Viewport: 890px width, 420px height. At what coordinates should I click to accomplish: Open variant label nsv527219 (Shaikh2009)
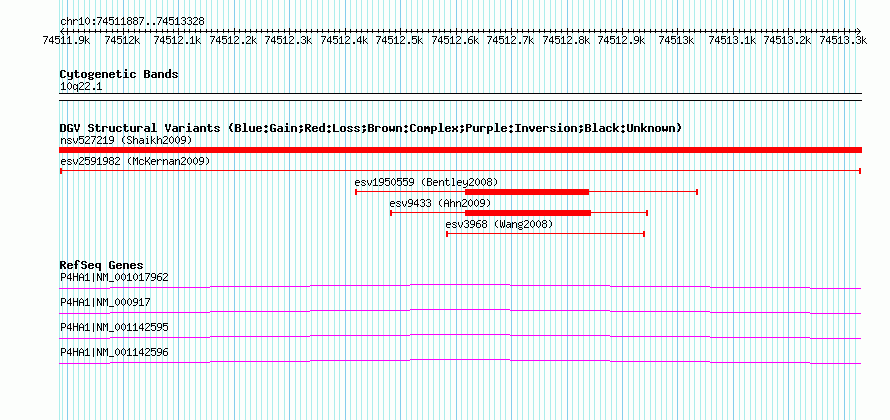click(126, 140)
